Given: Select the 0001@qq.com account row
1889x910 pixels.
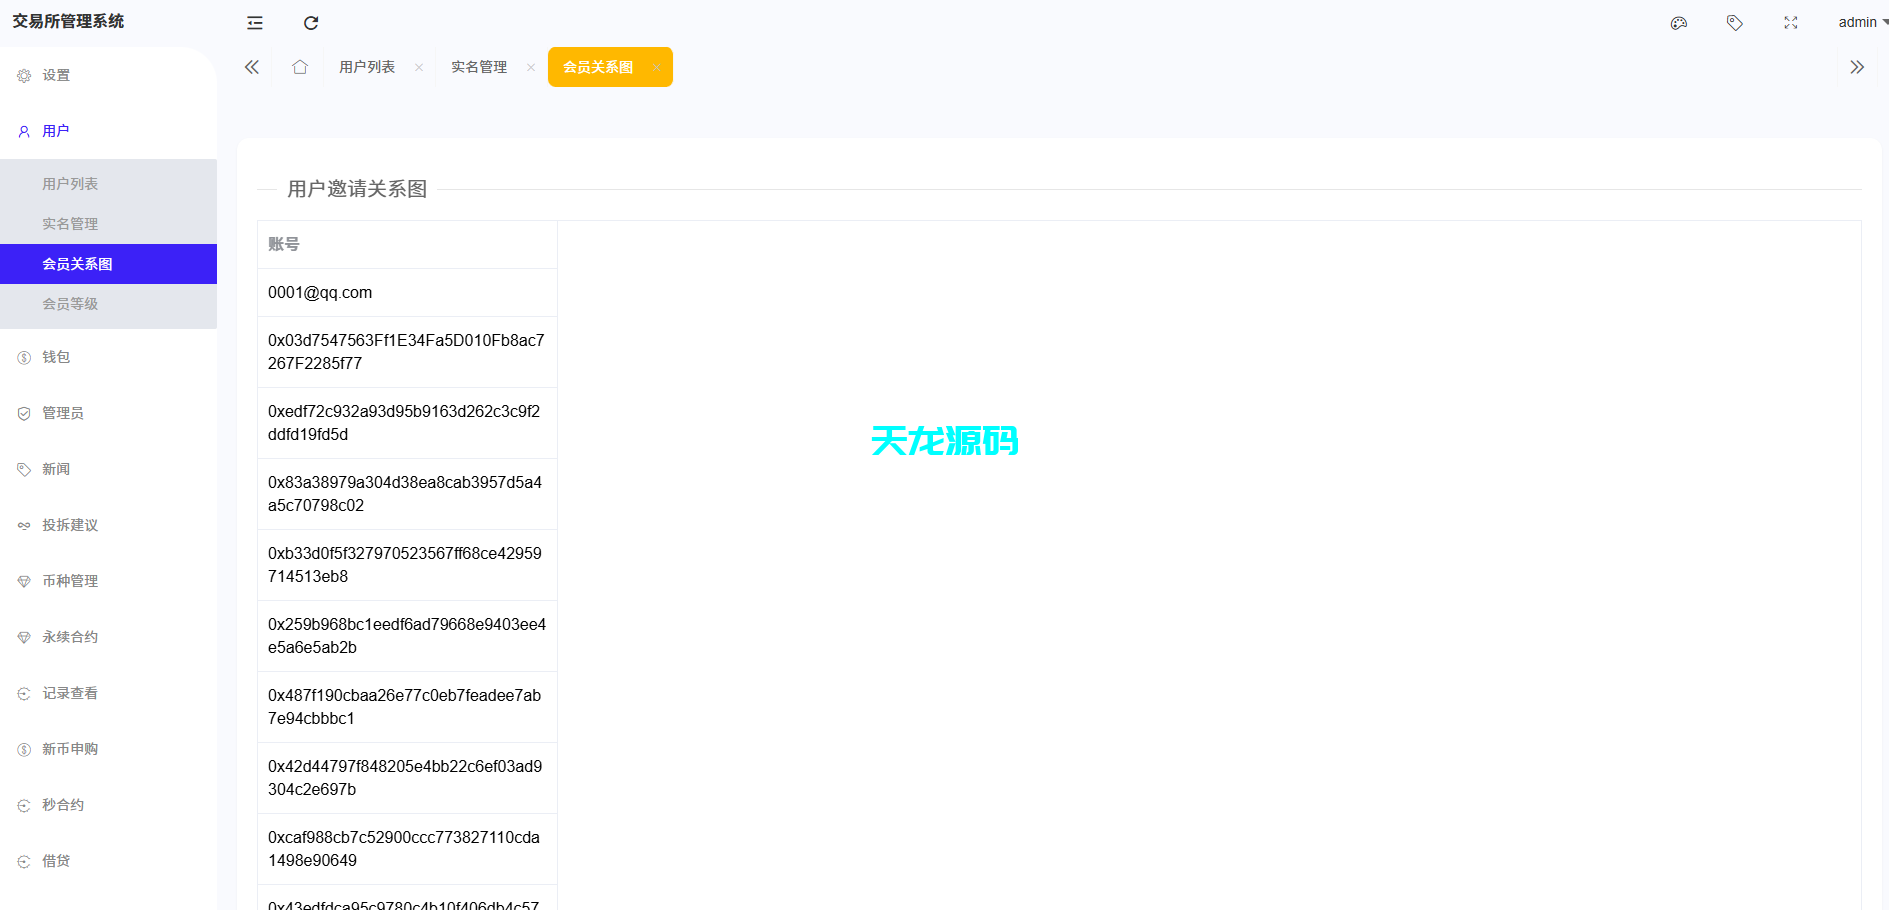Looking at the screenshot, I should (x=319, y=292).
